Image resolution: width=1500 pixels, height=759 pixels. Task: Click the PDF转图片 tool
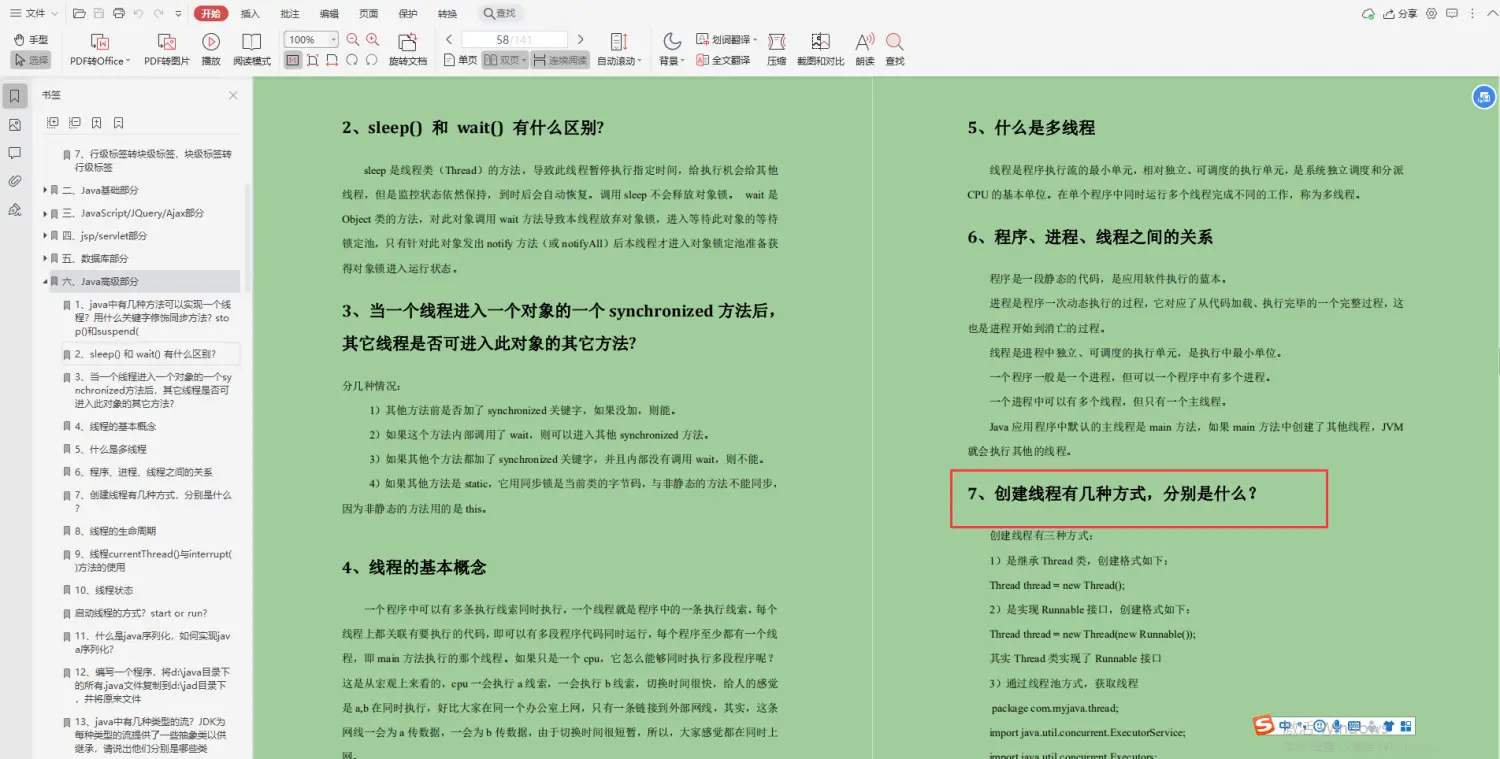pos(167,49)
